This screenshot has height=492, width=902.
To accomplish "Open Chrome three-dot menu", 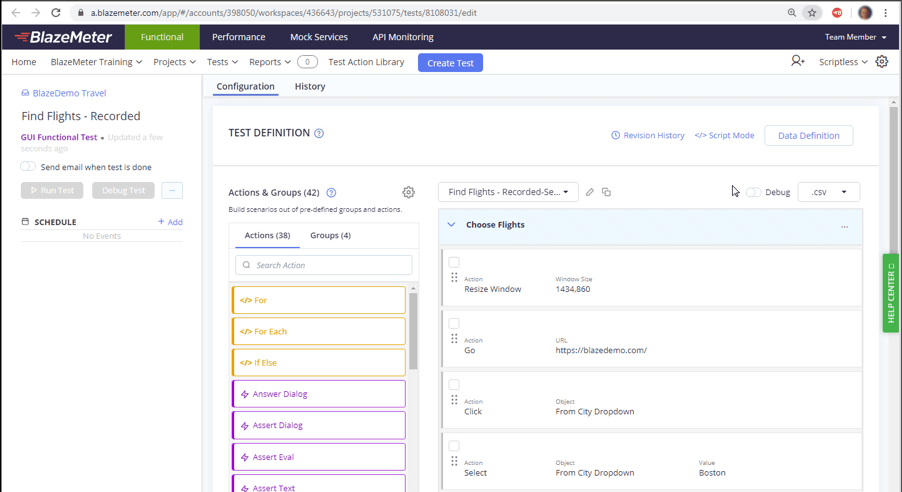I will pyautogui.click(x=886, y=13).
